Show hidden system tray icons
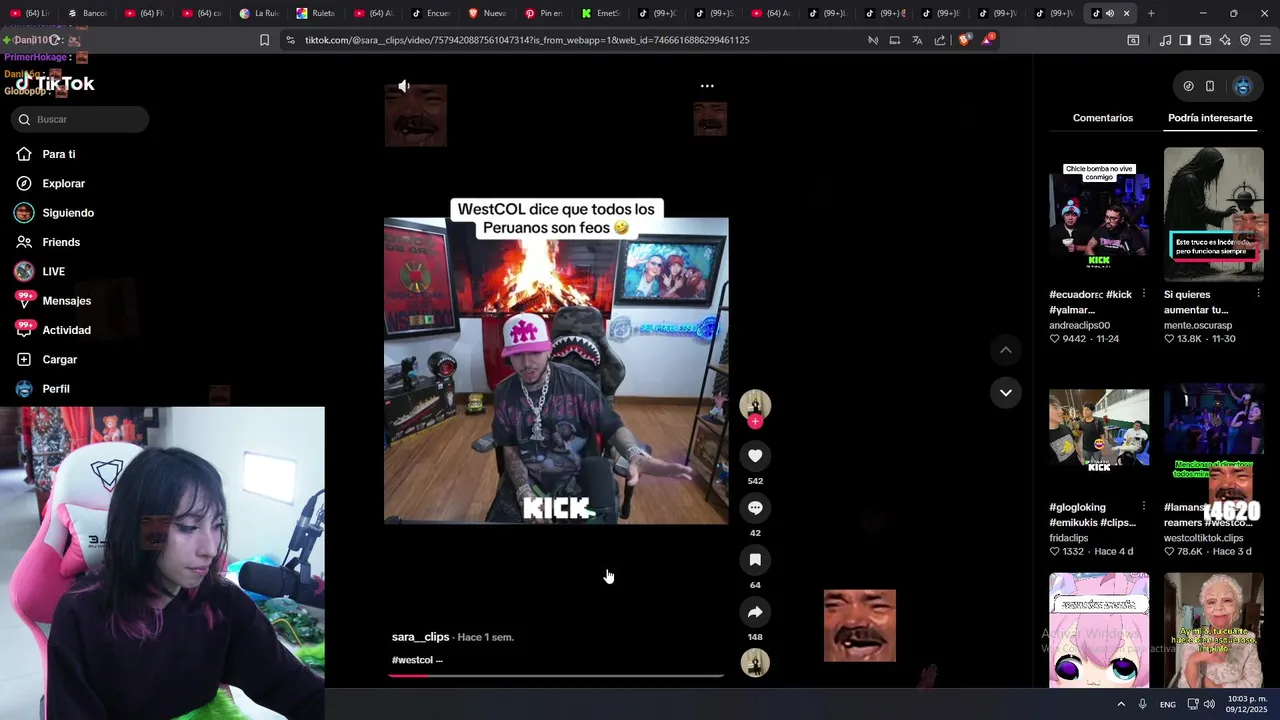 [1121, 704]
